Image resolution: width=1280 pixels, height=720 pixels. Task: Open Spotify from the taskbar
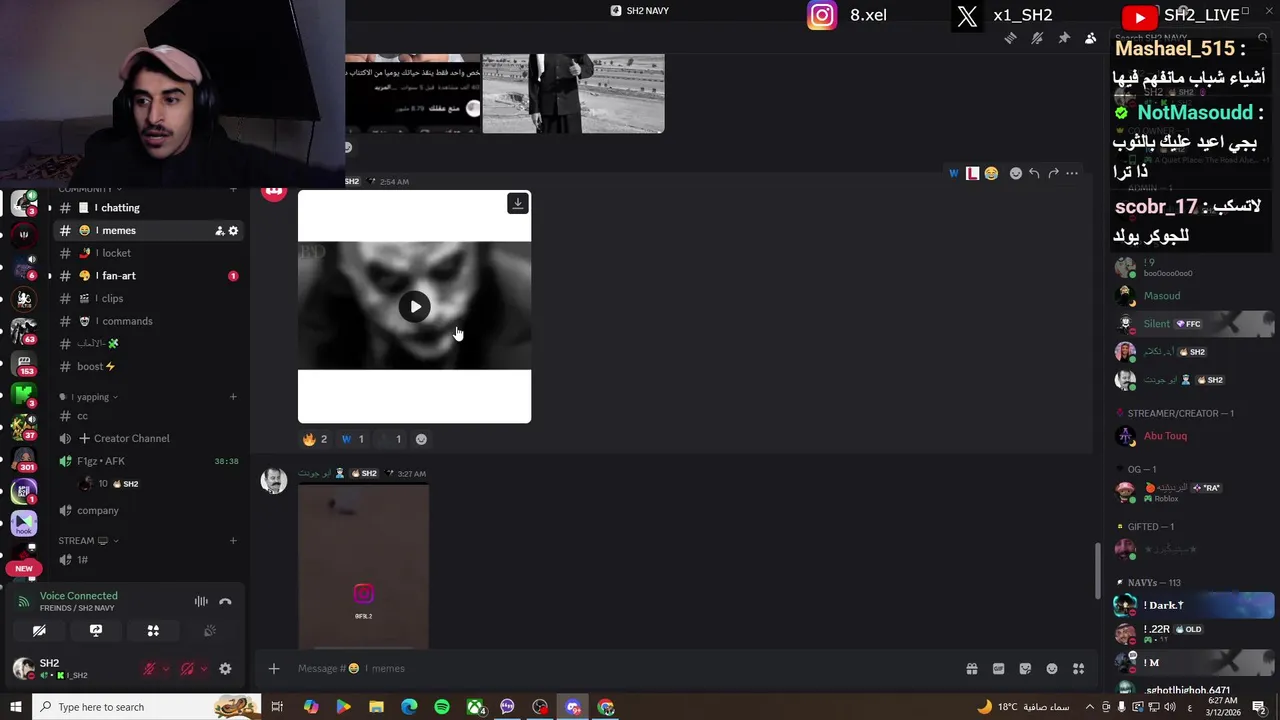[442, 707]
